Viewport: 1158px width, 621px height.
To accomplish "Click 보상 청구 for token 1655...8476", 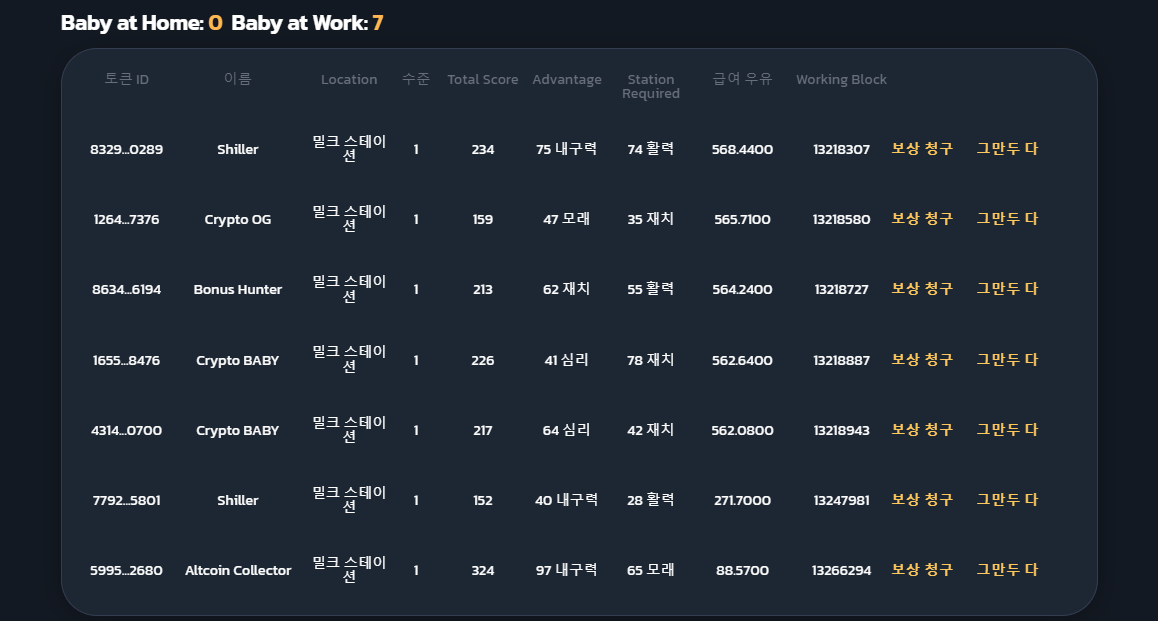I will coord(922,360).
